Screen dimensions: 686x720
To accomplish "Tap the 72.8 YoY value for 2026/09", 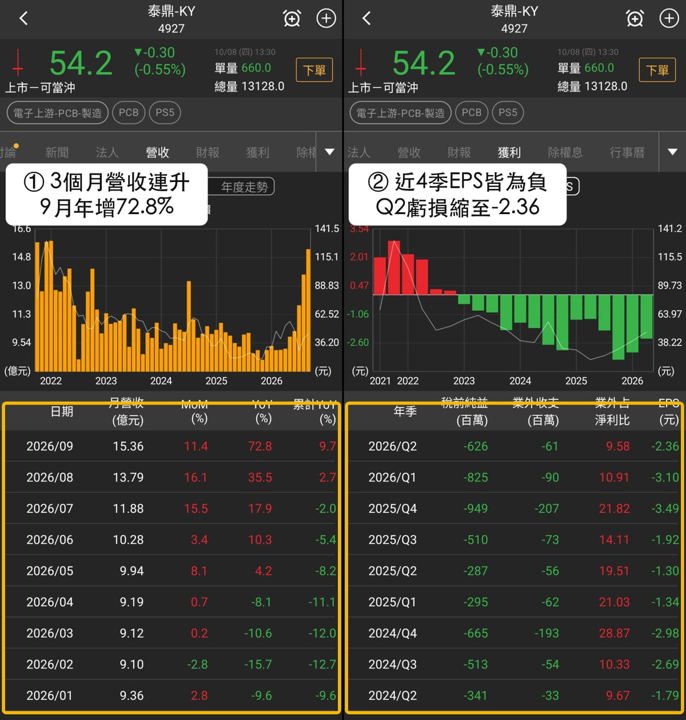I will coord(260,446).
